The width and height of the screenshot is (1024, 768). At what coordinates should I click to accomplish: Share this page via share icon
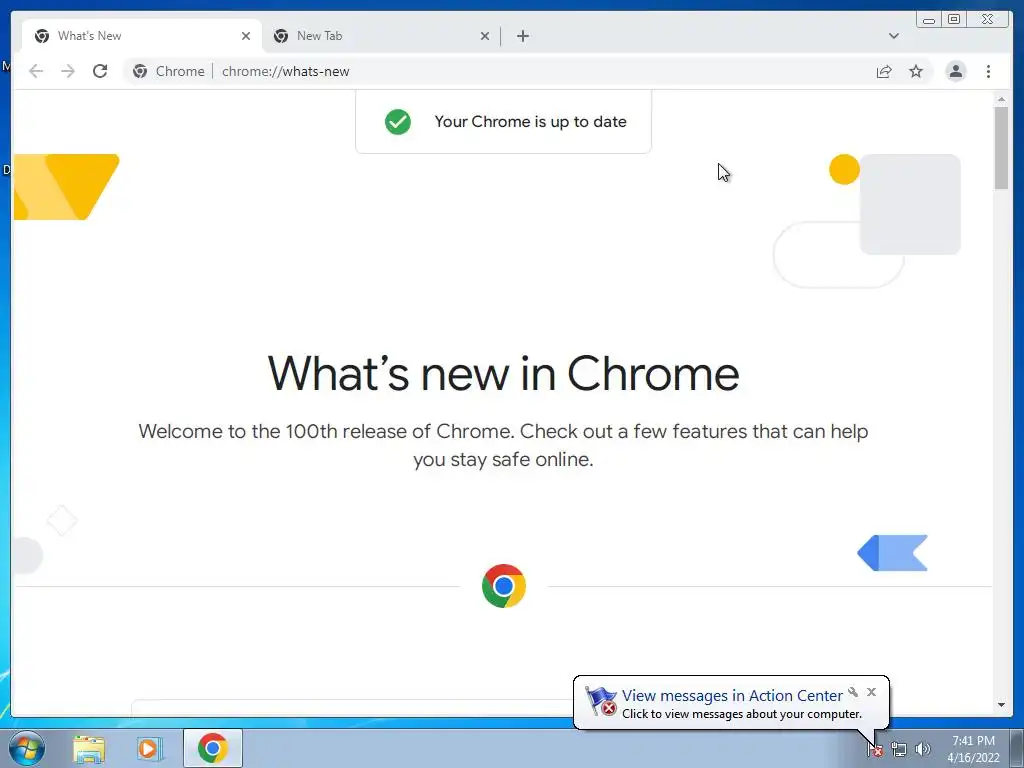pos(884,71)
